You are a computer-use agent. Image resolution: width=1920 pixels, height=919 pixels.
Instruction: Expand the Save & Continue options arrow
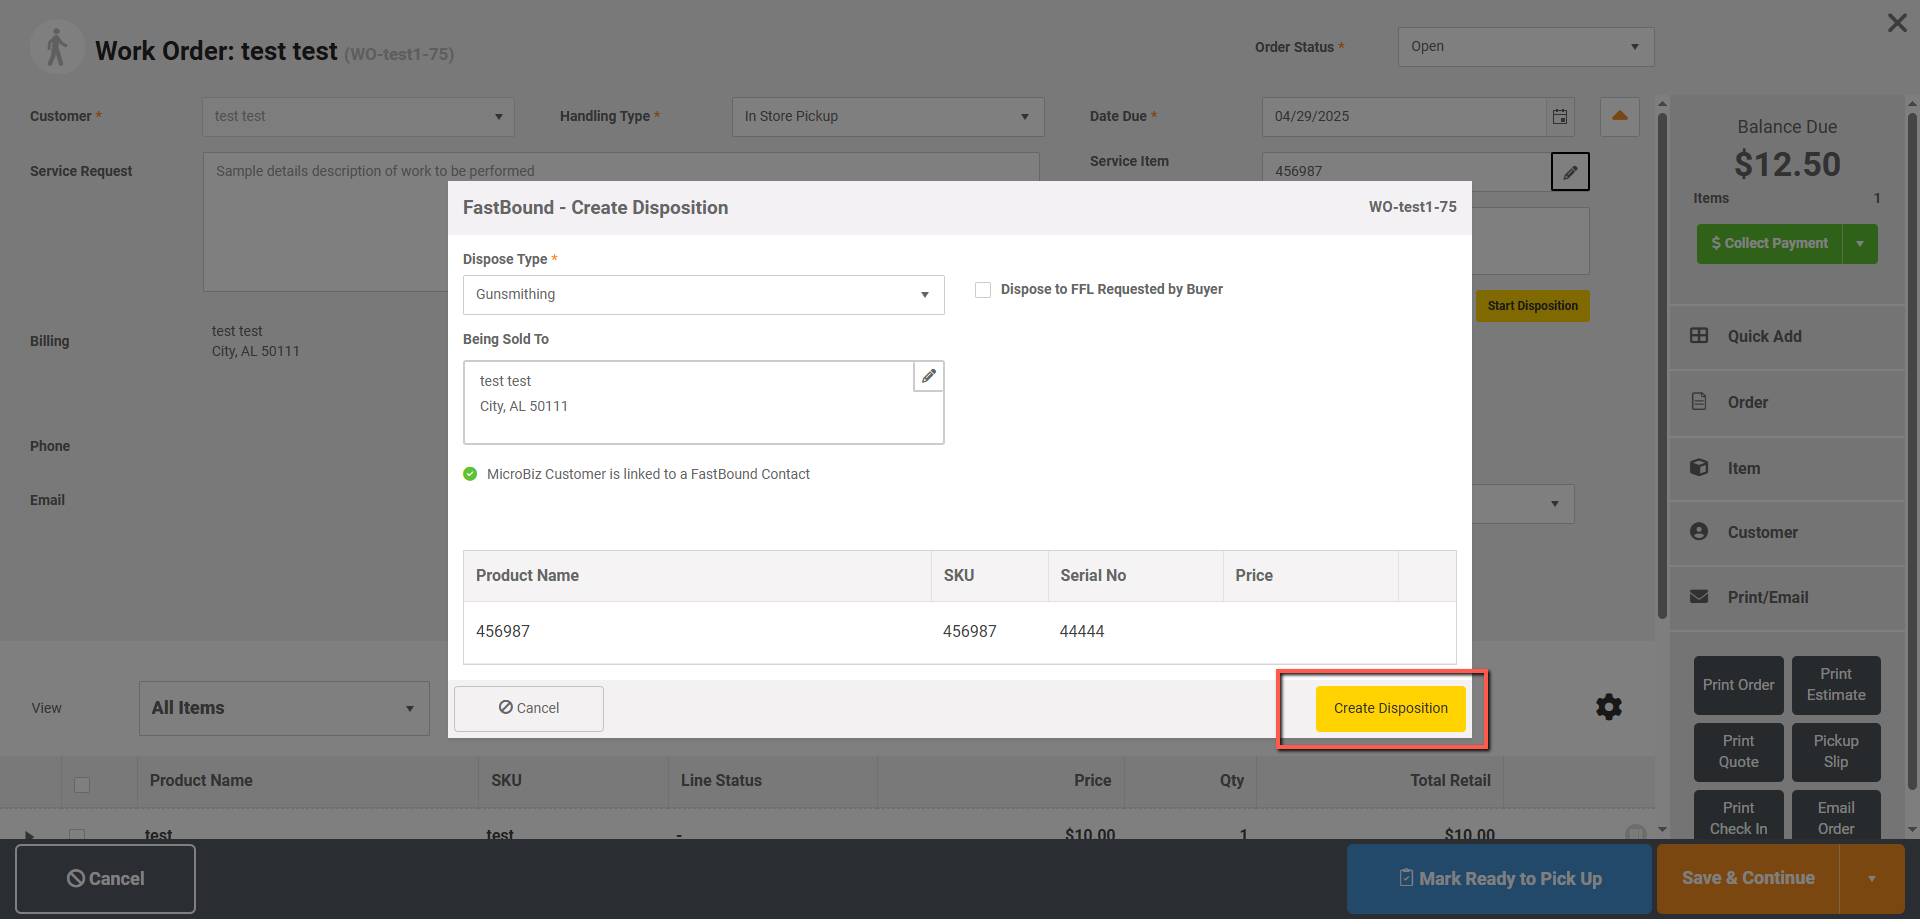(x=1871, y=878)
